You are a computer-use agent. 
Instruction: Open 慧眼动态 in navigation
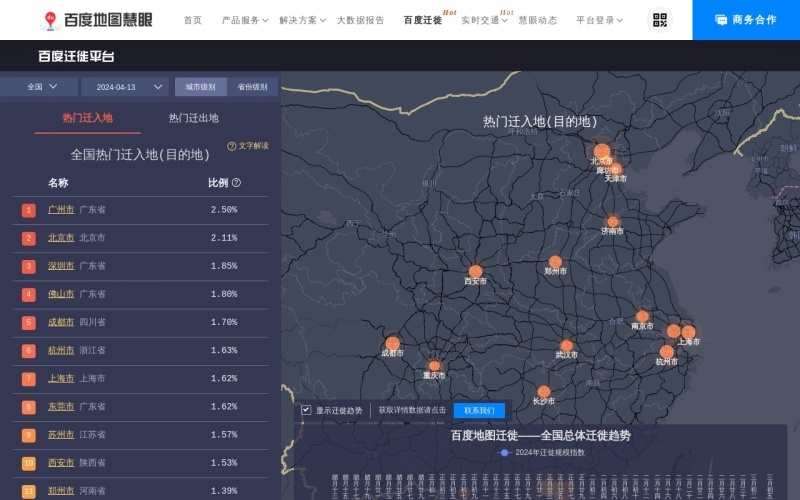tap(537, 20)
